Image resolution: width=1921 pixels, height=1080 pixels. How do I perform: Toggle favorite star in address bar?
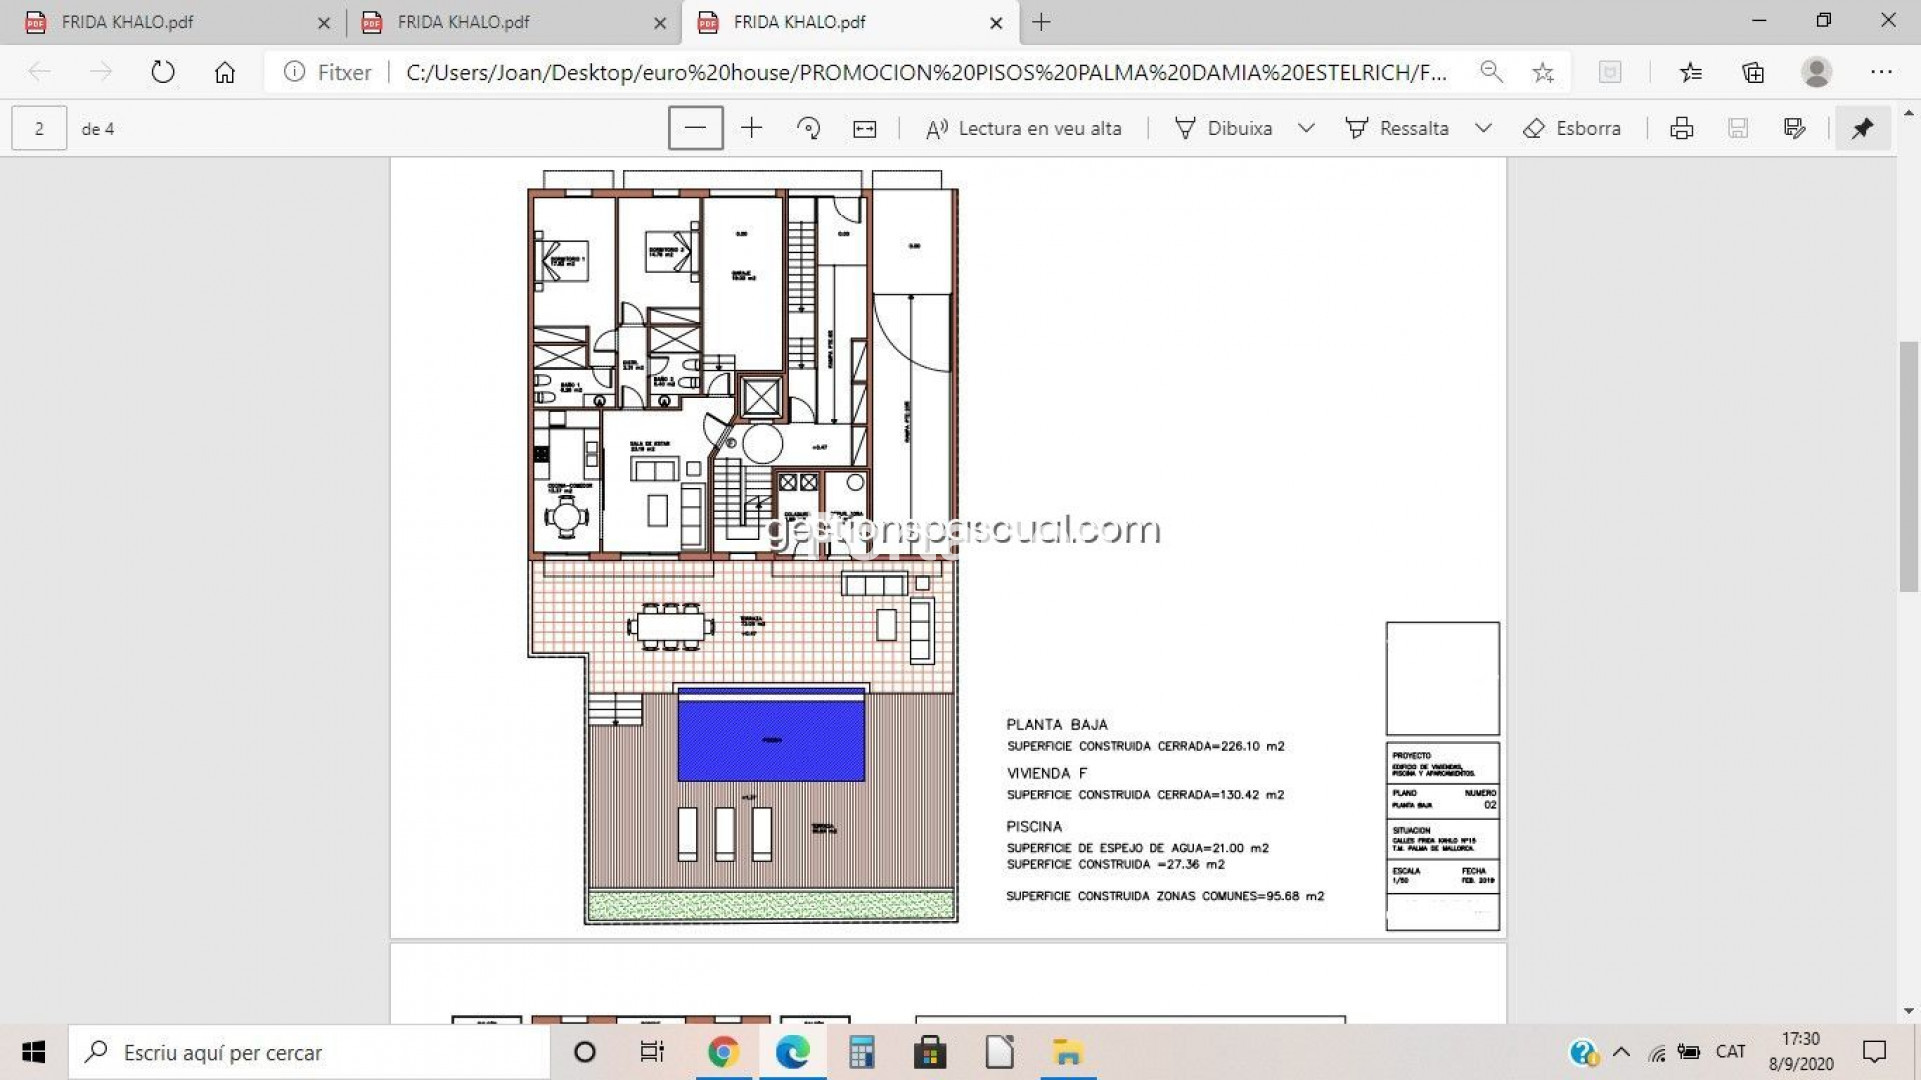click(1543, 72)
